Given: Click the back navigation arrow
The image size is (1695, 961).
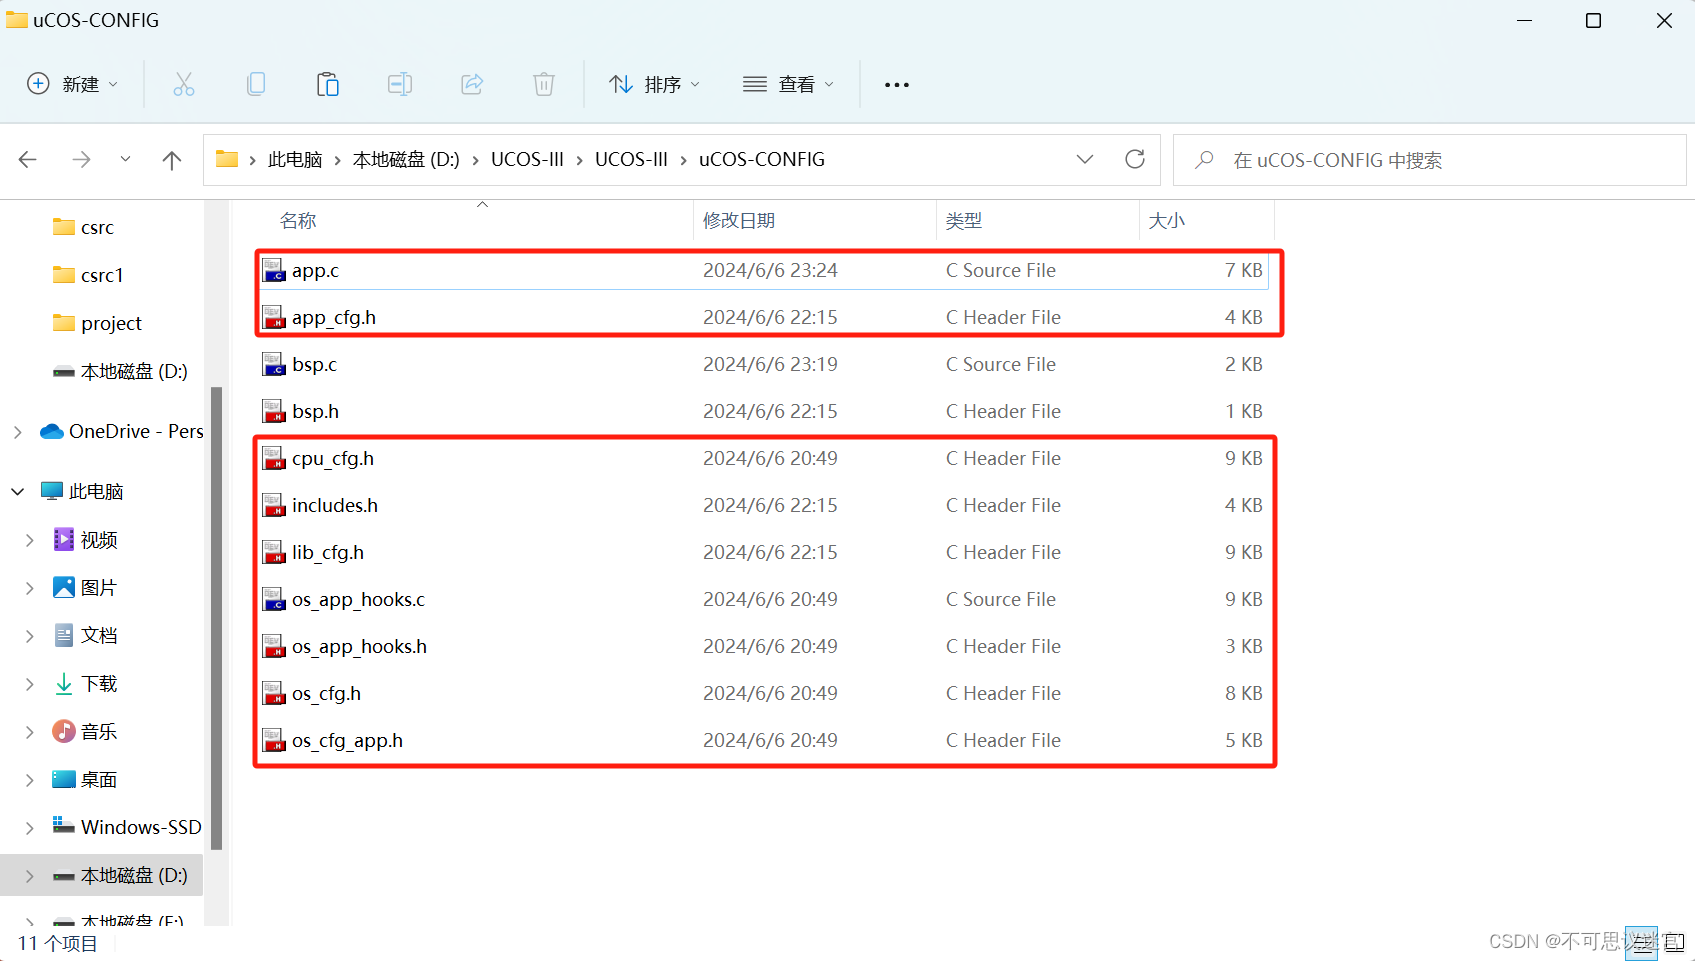Looking at the screenshot, I should pos(27,159).
